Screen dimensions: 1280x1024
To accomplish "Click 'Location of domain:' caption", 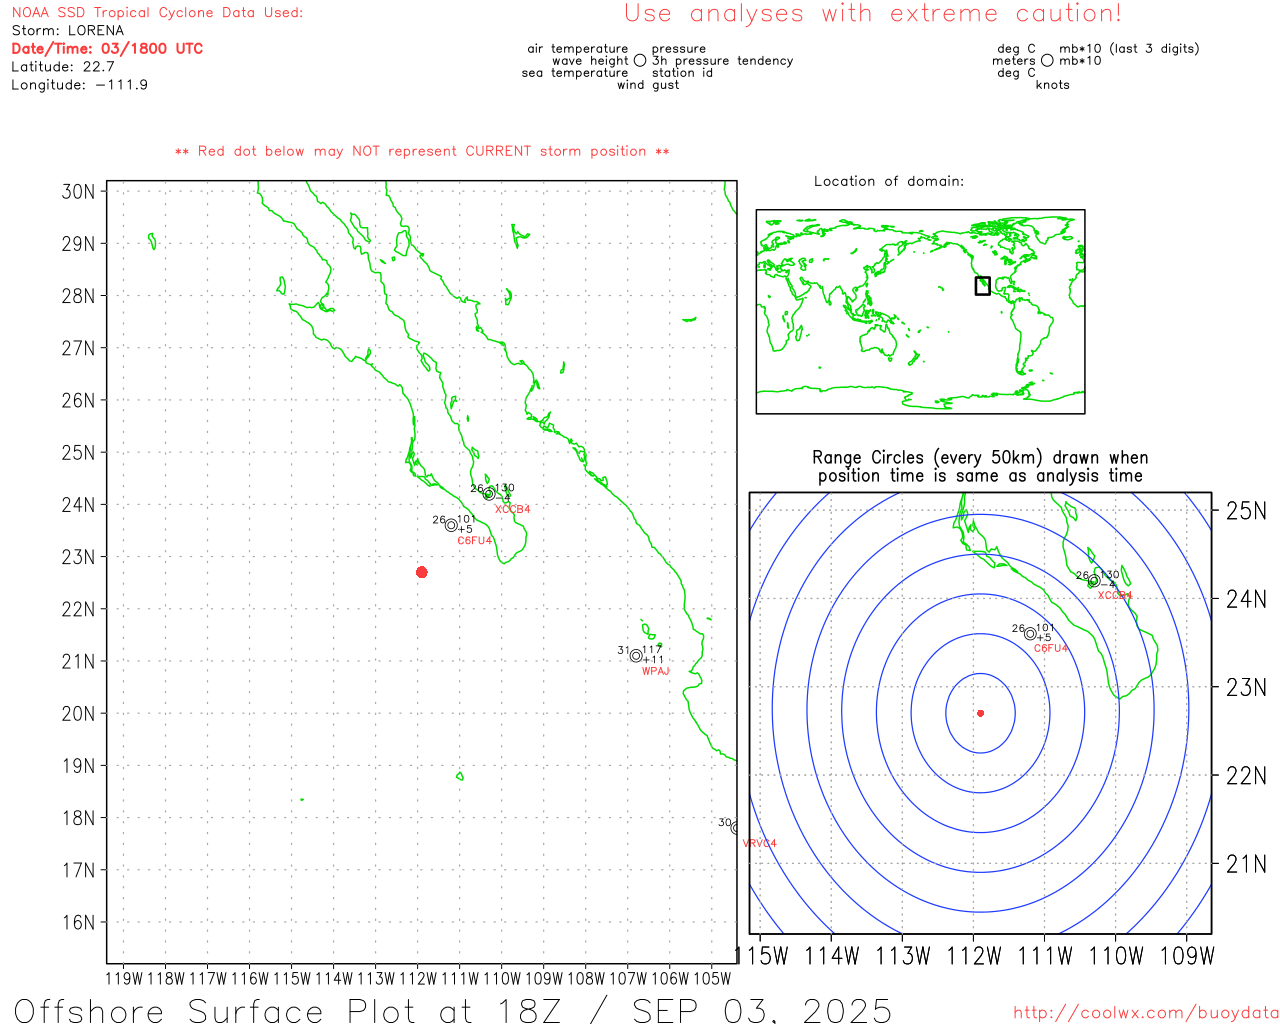I will coord(889,181).
